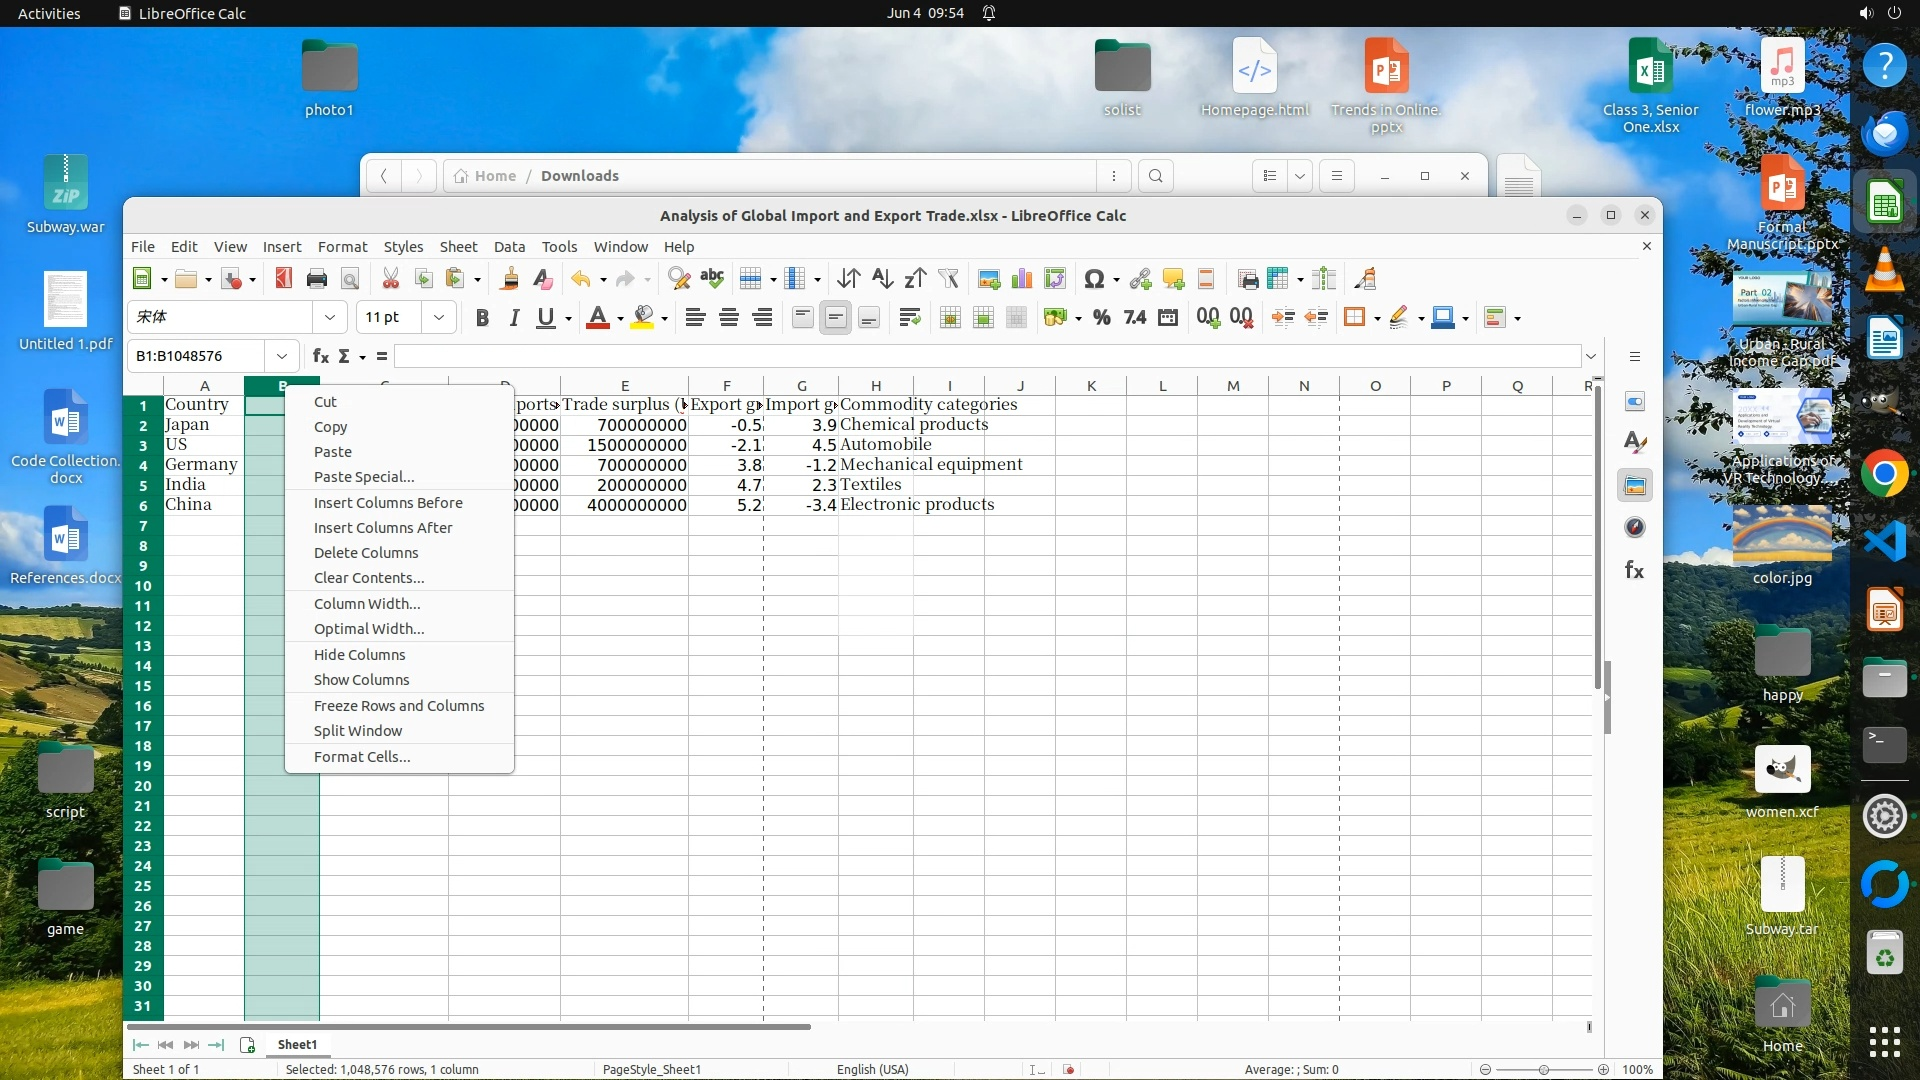Select Hide Columns in context menu
Image resolution: width=1920 pixels, height=1080 pixels.
tap(359, 655)
